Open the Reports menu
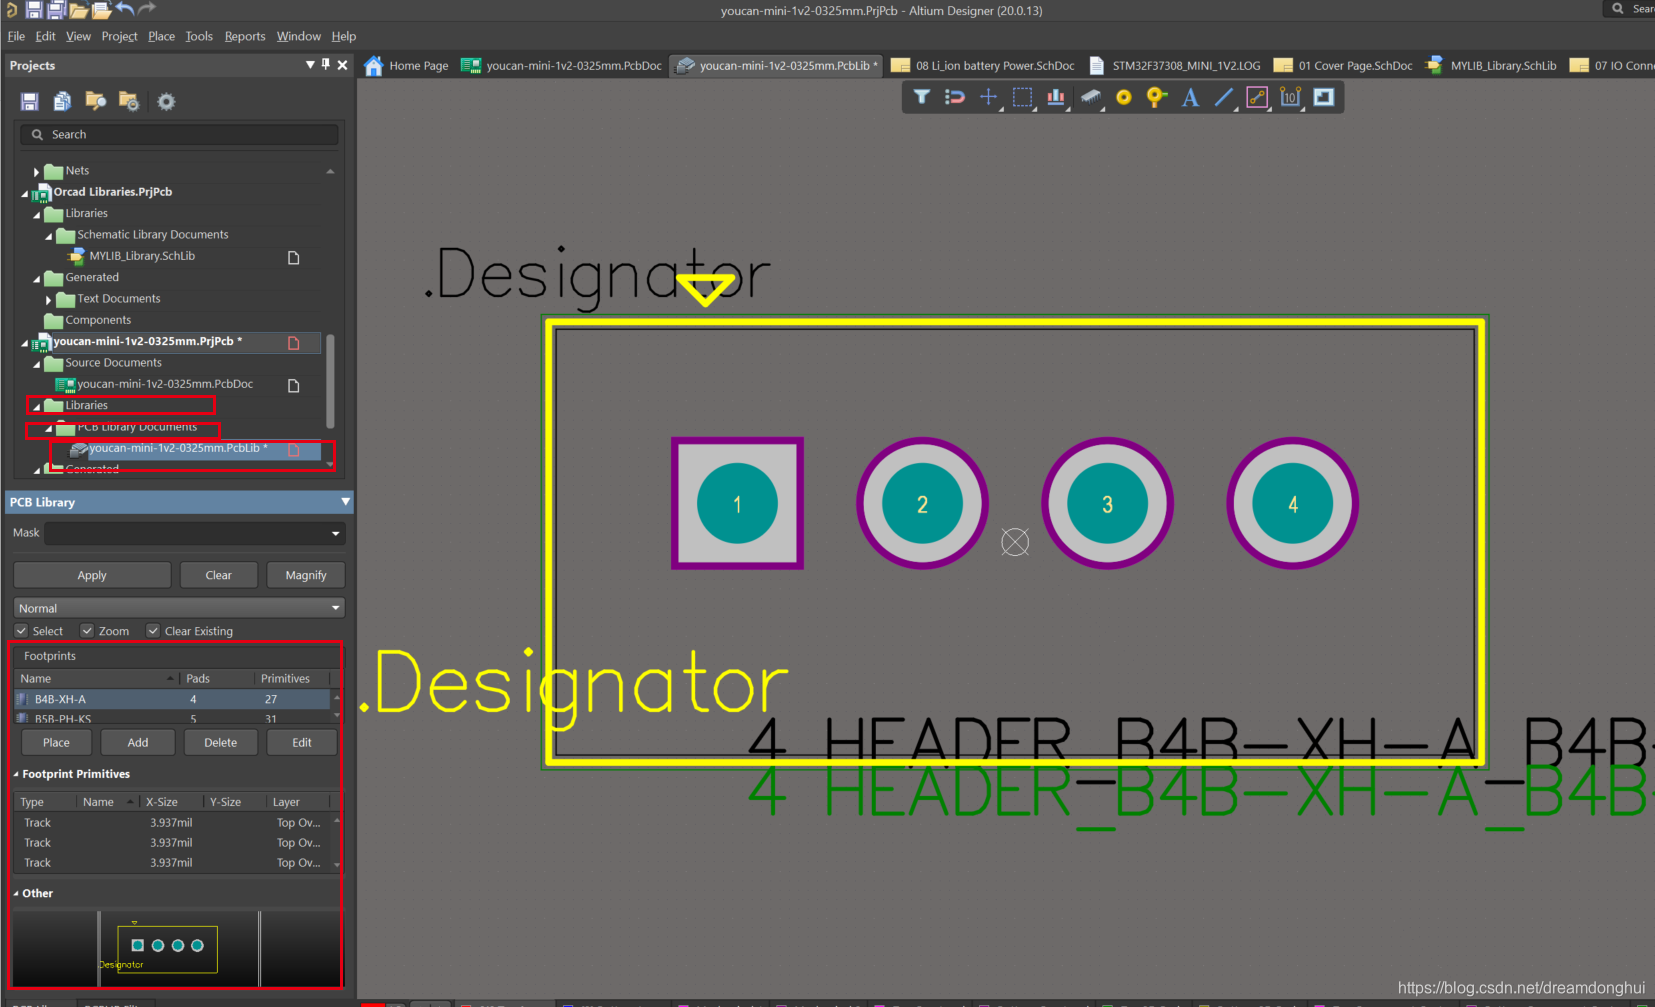Screen dimensions: 1655x1007 (245, 36)
